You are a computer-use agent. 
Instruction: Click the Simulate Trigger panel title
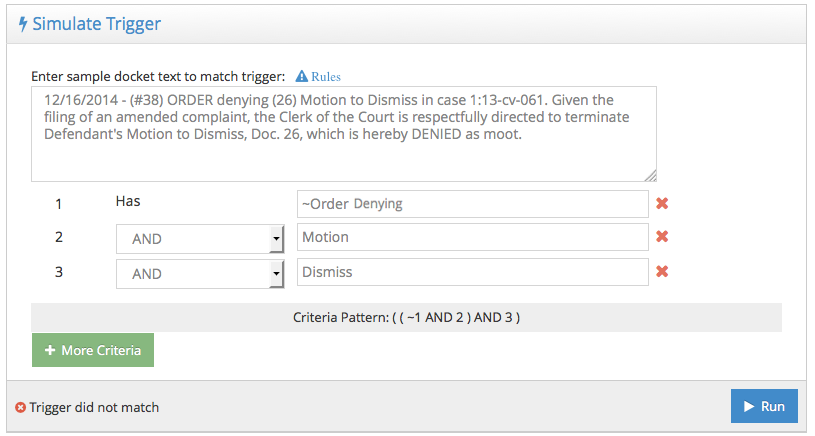[x=96, y=24]
